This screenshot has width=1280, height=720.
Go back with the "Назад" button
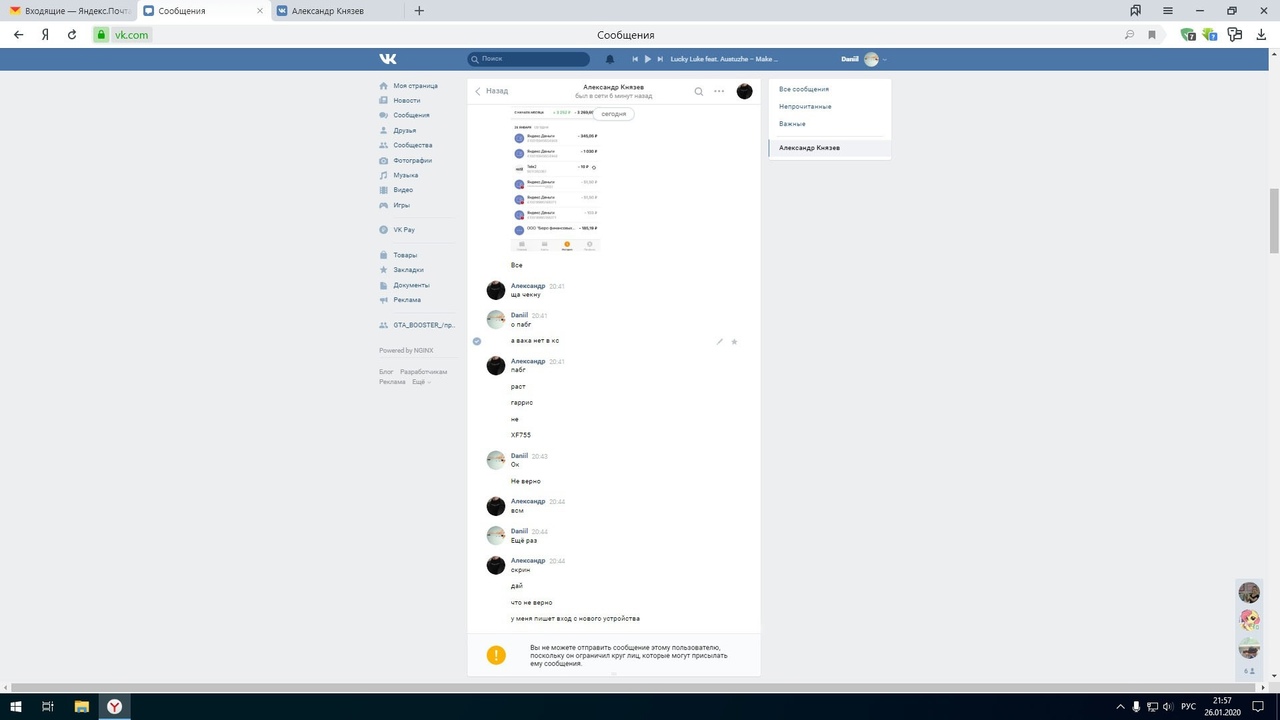pos(491,91)
